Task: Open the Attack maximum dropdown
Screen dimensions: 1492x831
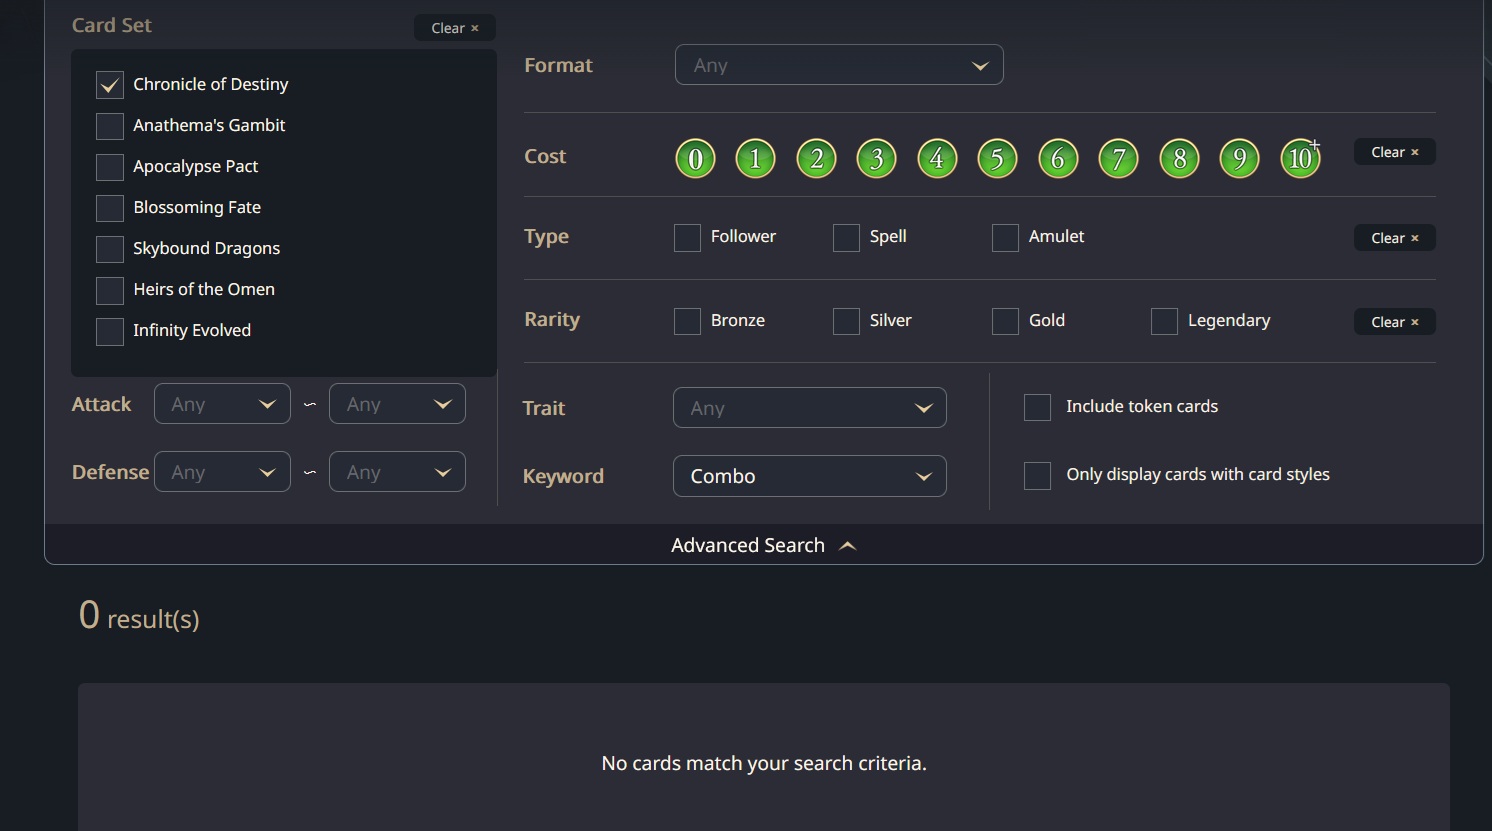Action: pos(397,404)
